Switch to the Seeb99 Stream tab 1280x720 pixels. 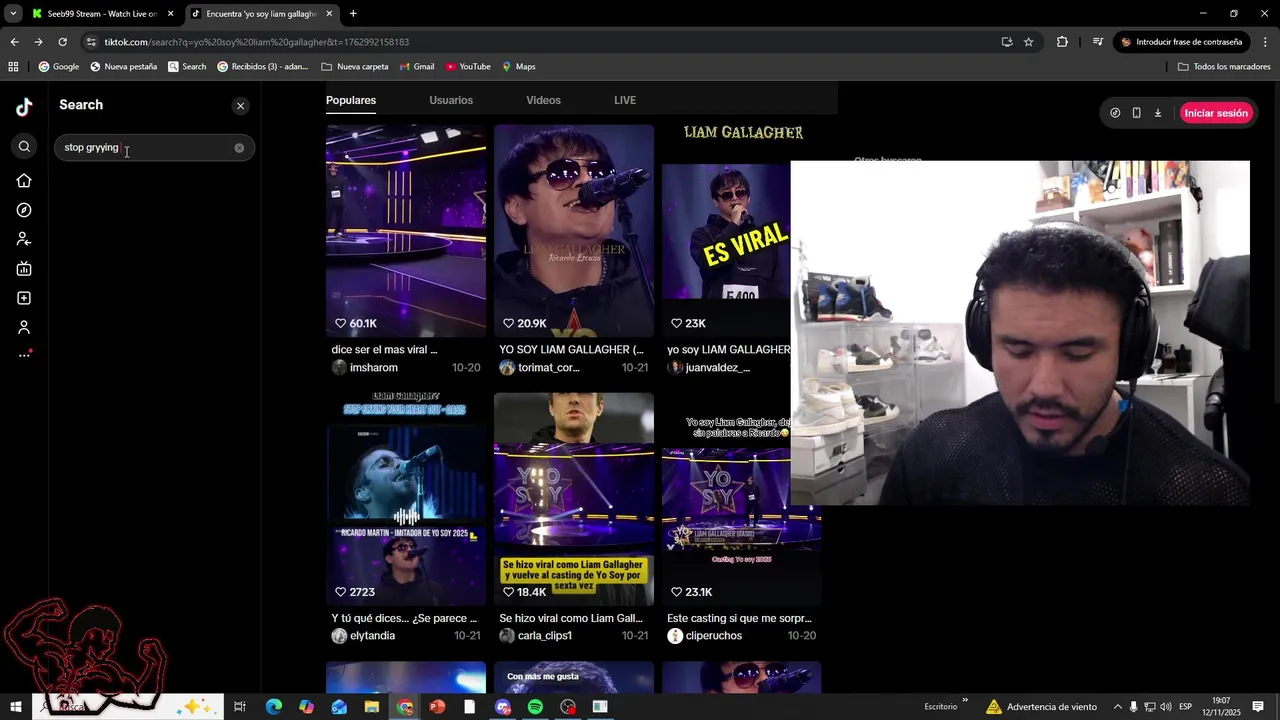(100, 14)
